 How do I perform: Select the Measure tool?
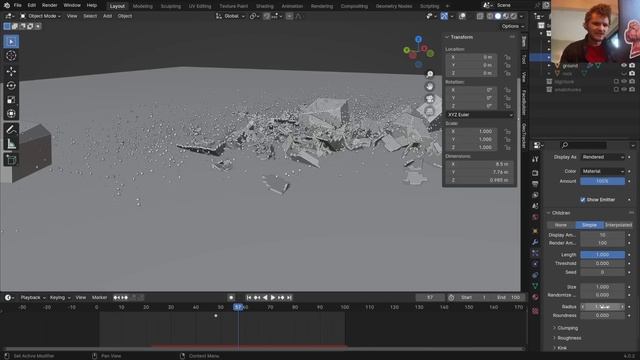click(x=11, y=144)
